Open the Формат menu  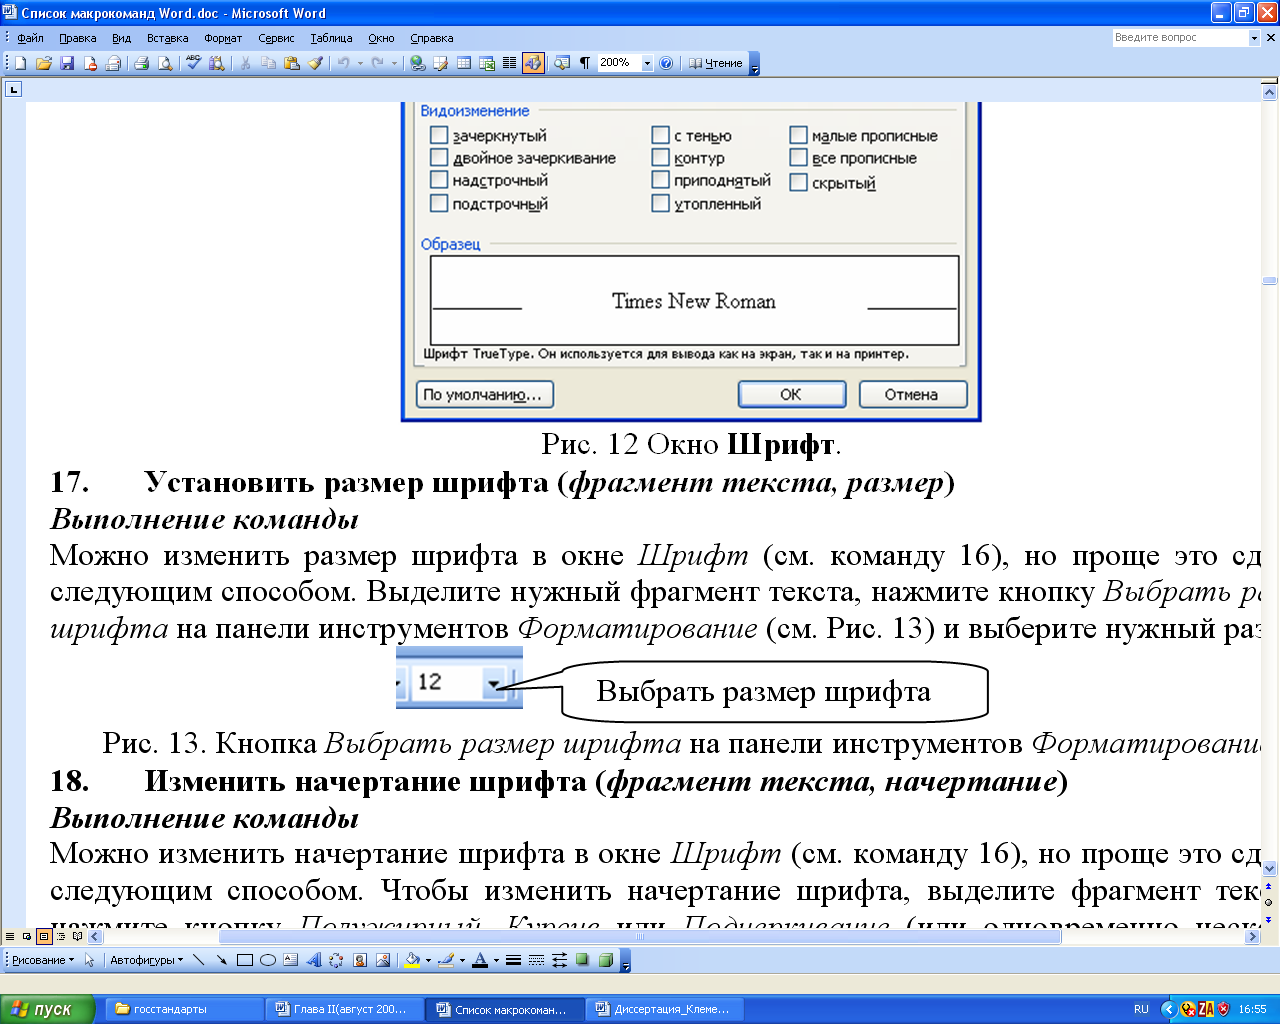[x=223, y=38]
